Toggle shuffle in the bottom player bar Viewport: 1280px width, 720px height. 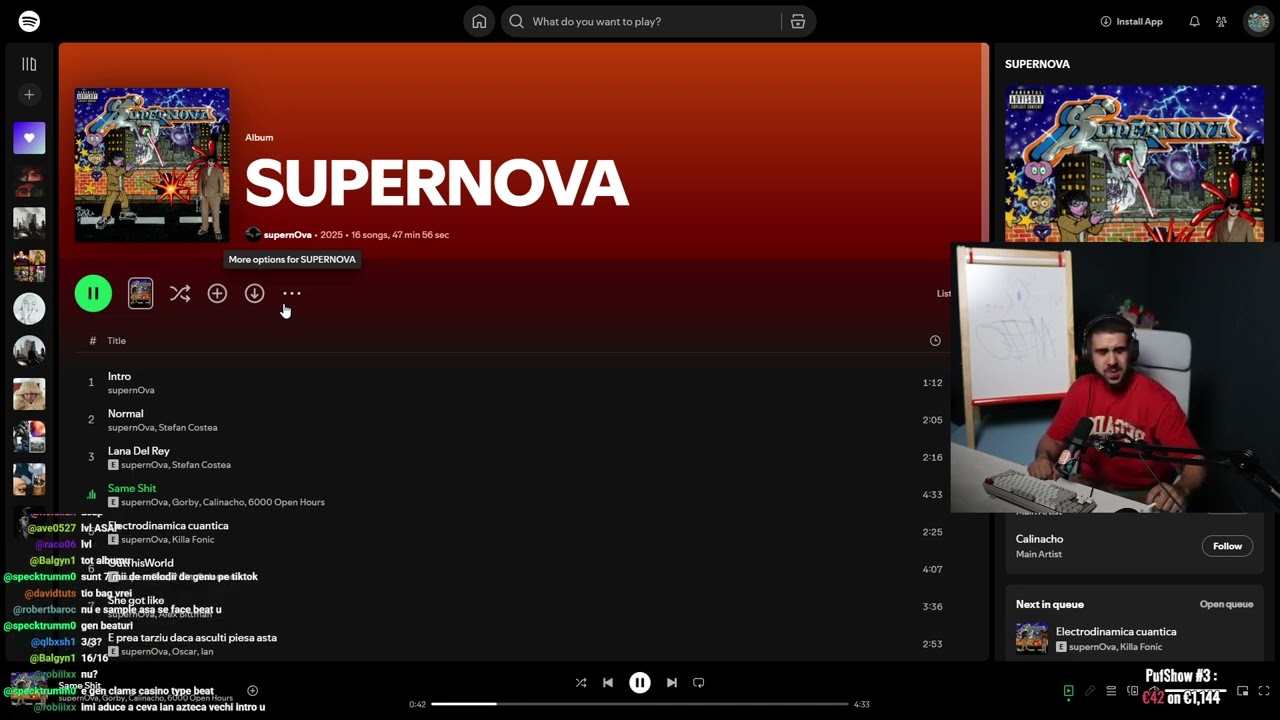pos(581,683)
